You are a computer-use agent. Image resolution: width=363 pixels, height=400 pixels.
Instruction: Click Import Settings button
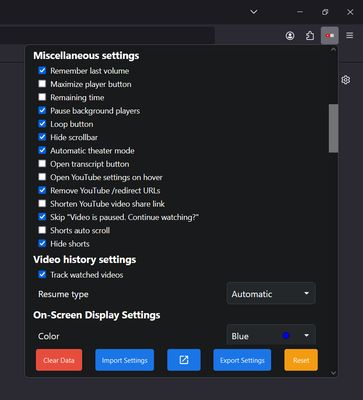click(x=125, y=360)
